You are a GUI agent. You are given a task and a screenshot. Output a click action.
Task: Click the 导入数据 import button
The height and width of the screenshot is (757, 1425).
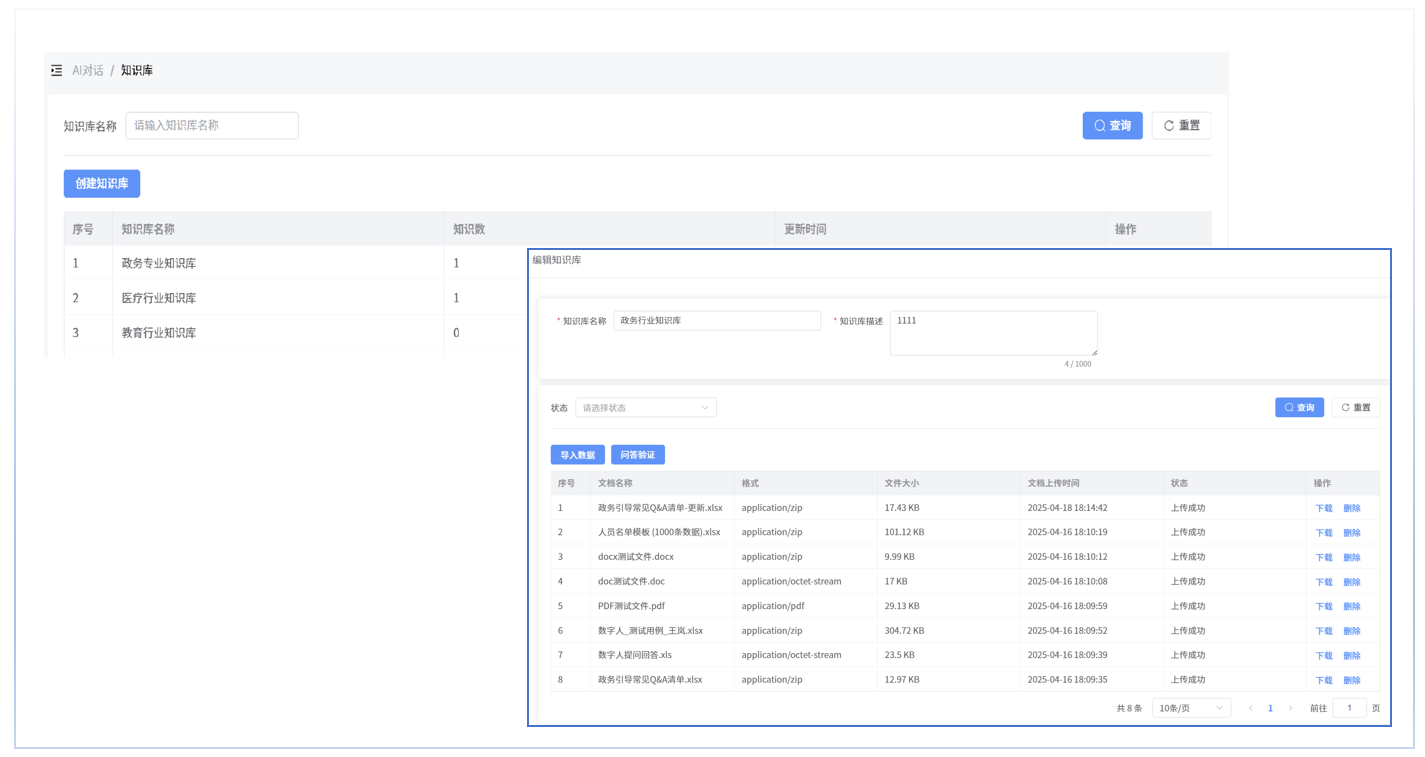tap(577, 455)
